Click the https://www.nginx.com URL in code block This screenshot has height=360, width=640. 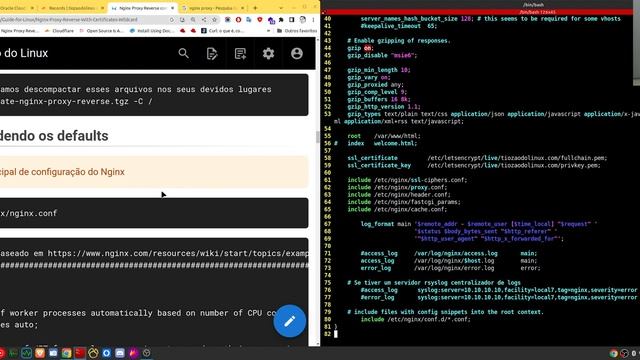tap(178, 253)
